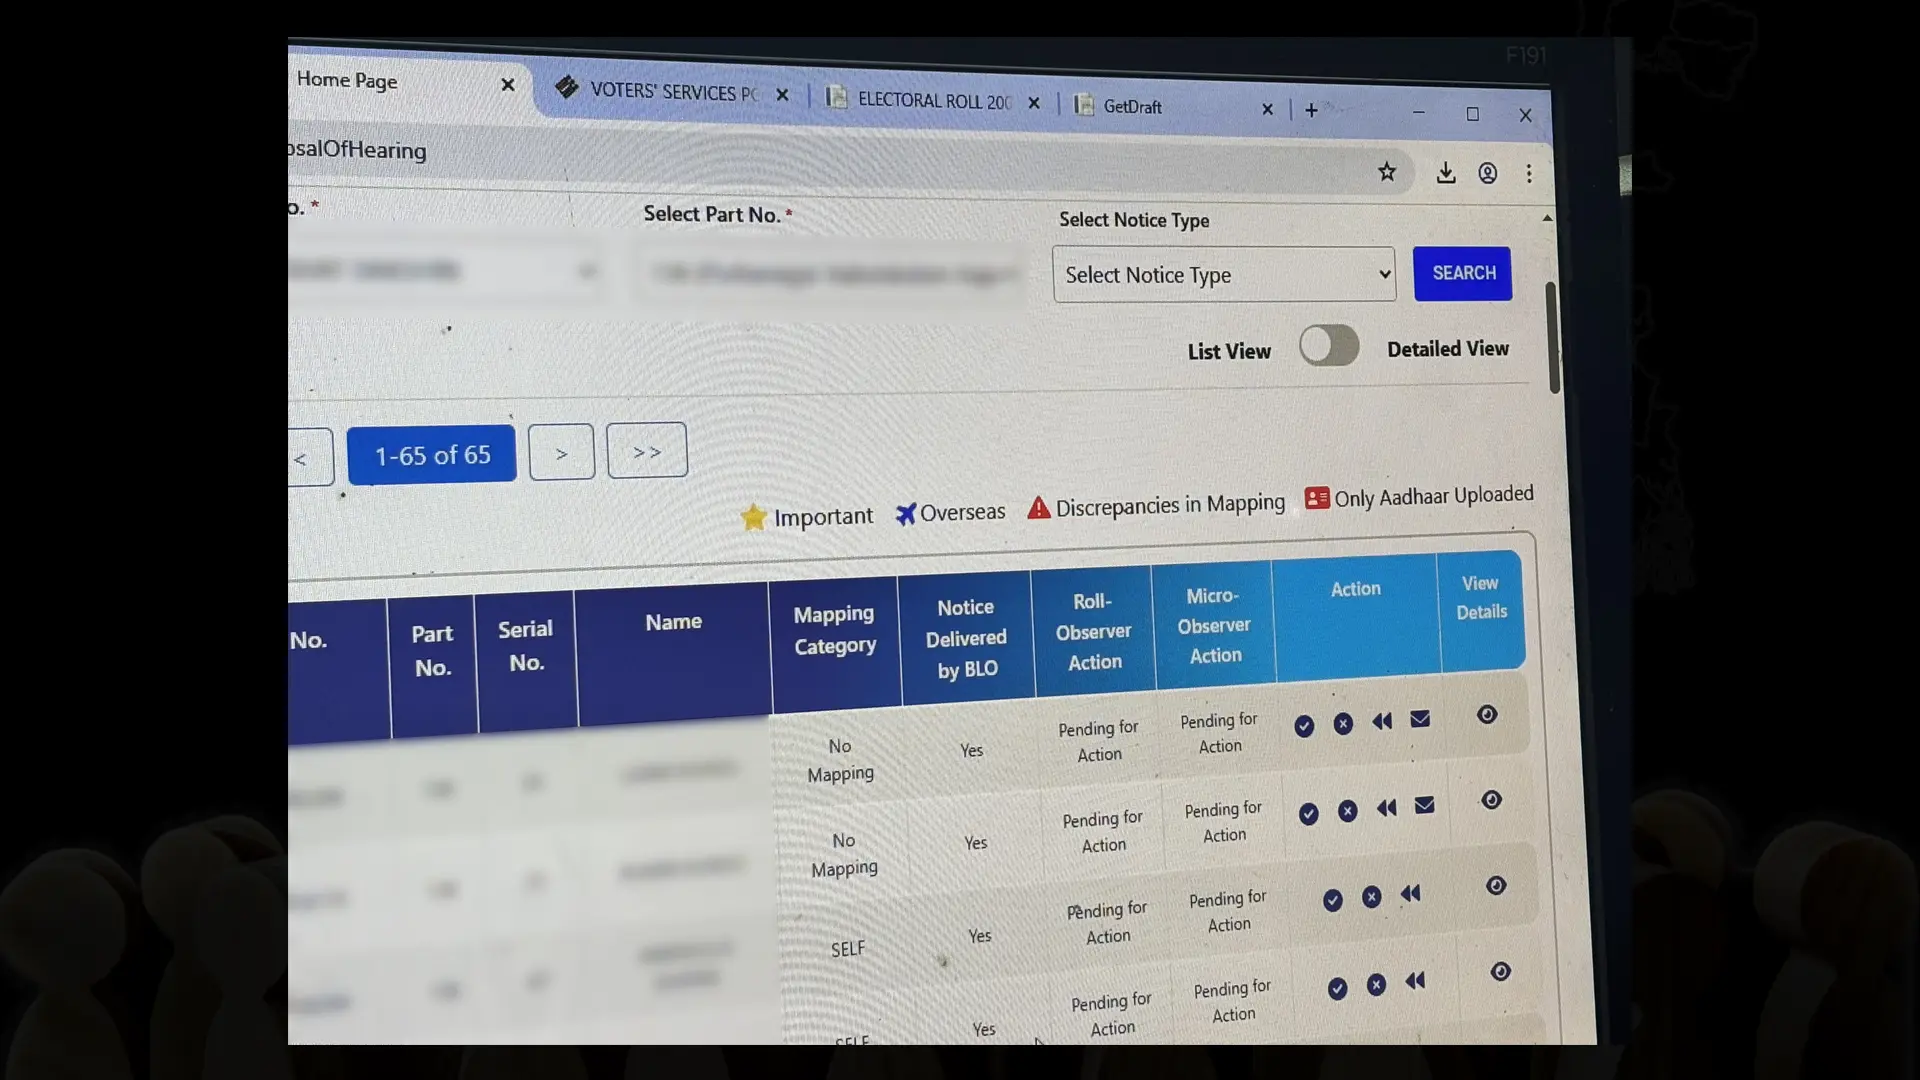Open browser downloads icon
Viewport: 1920px width, 1080px height.
tap(1446, 173)
